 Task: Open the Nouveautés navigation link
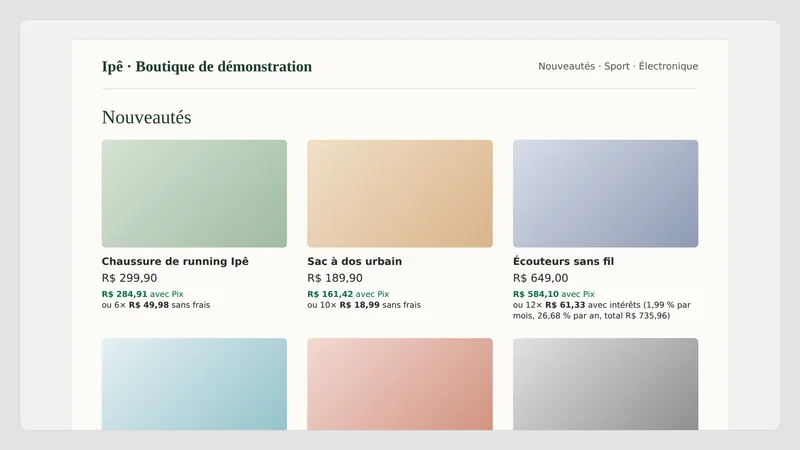[566, 66]
